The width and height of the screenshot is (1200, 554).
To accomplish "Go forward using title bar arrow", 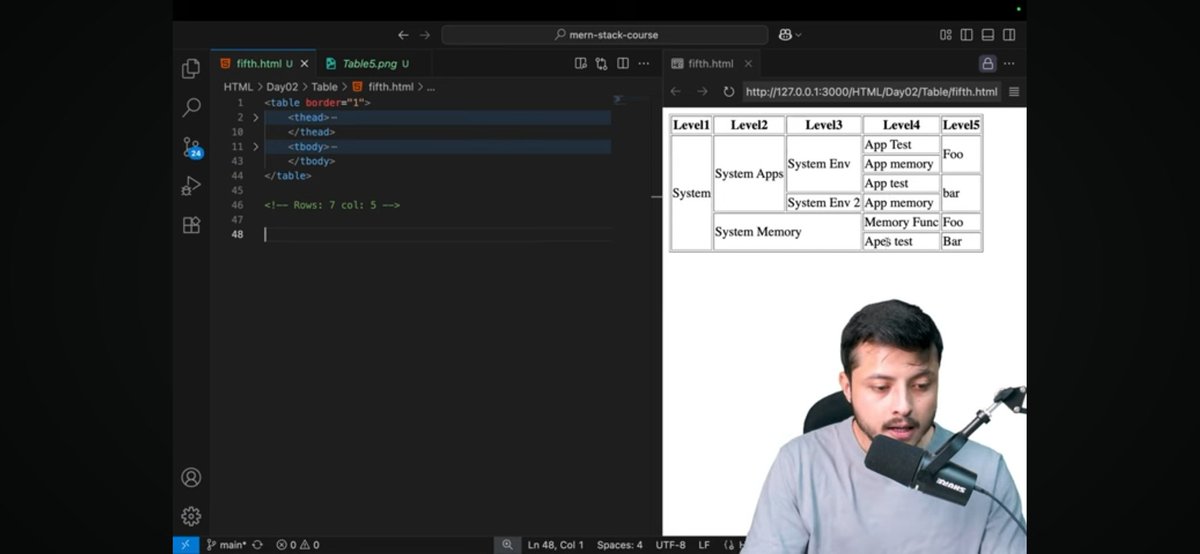I will coord(425,35).
